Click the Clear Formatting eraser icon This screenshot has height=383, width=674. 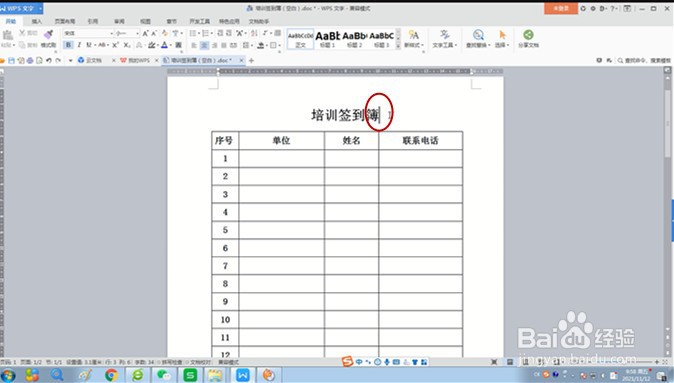coord(165,33)
